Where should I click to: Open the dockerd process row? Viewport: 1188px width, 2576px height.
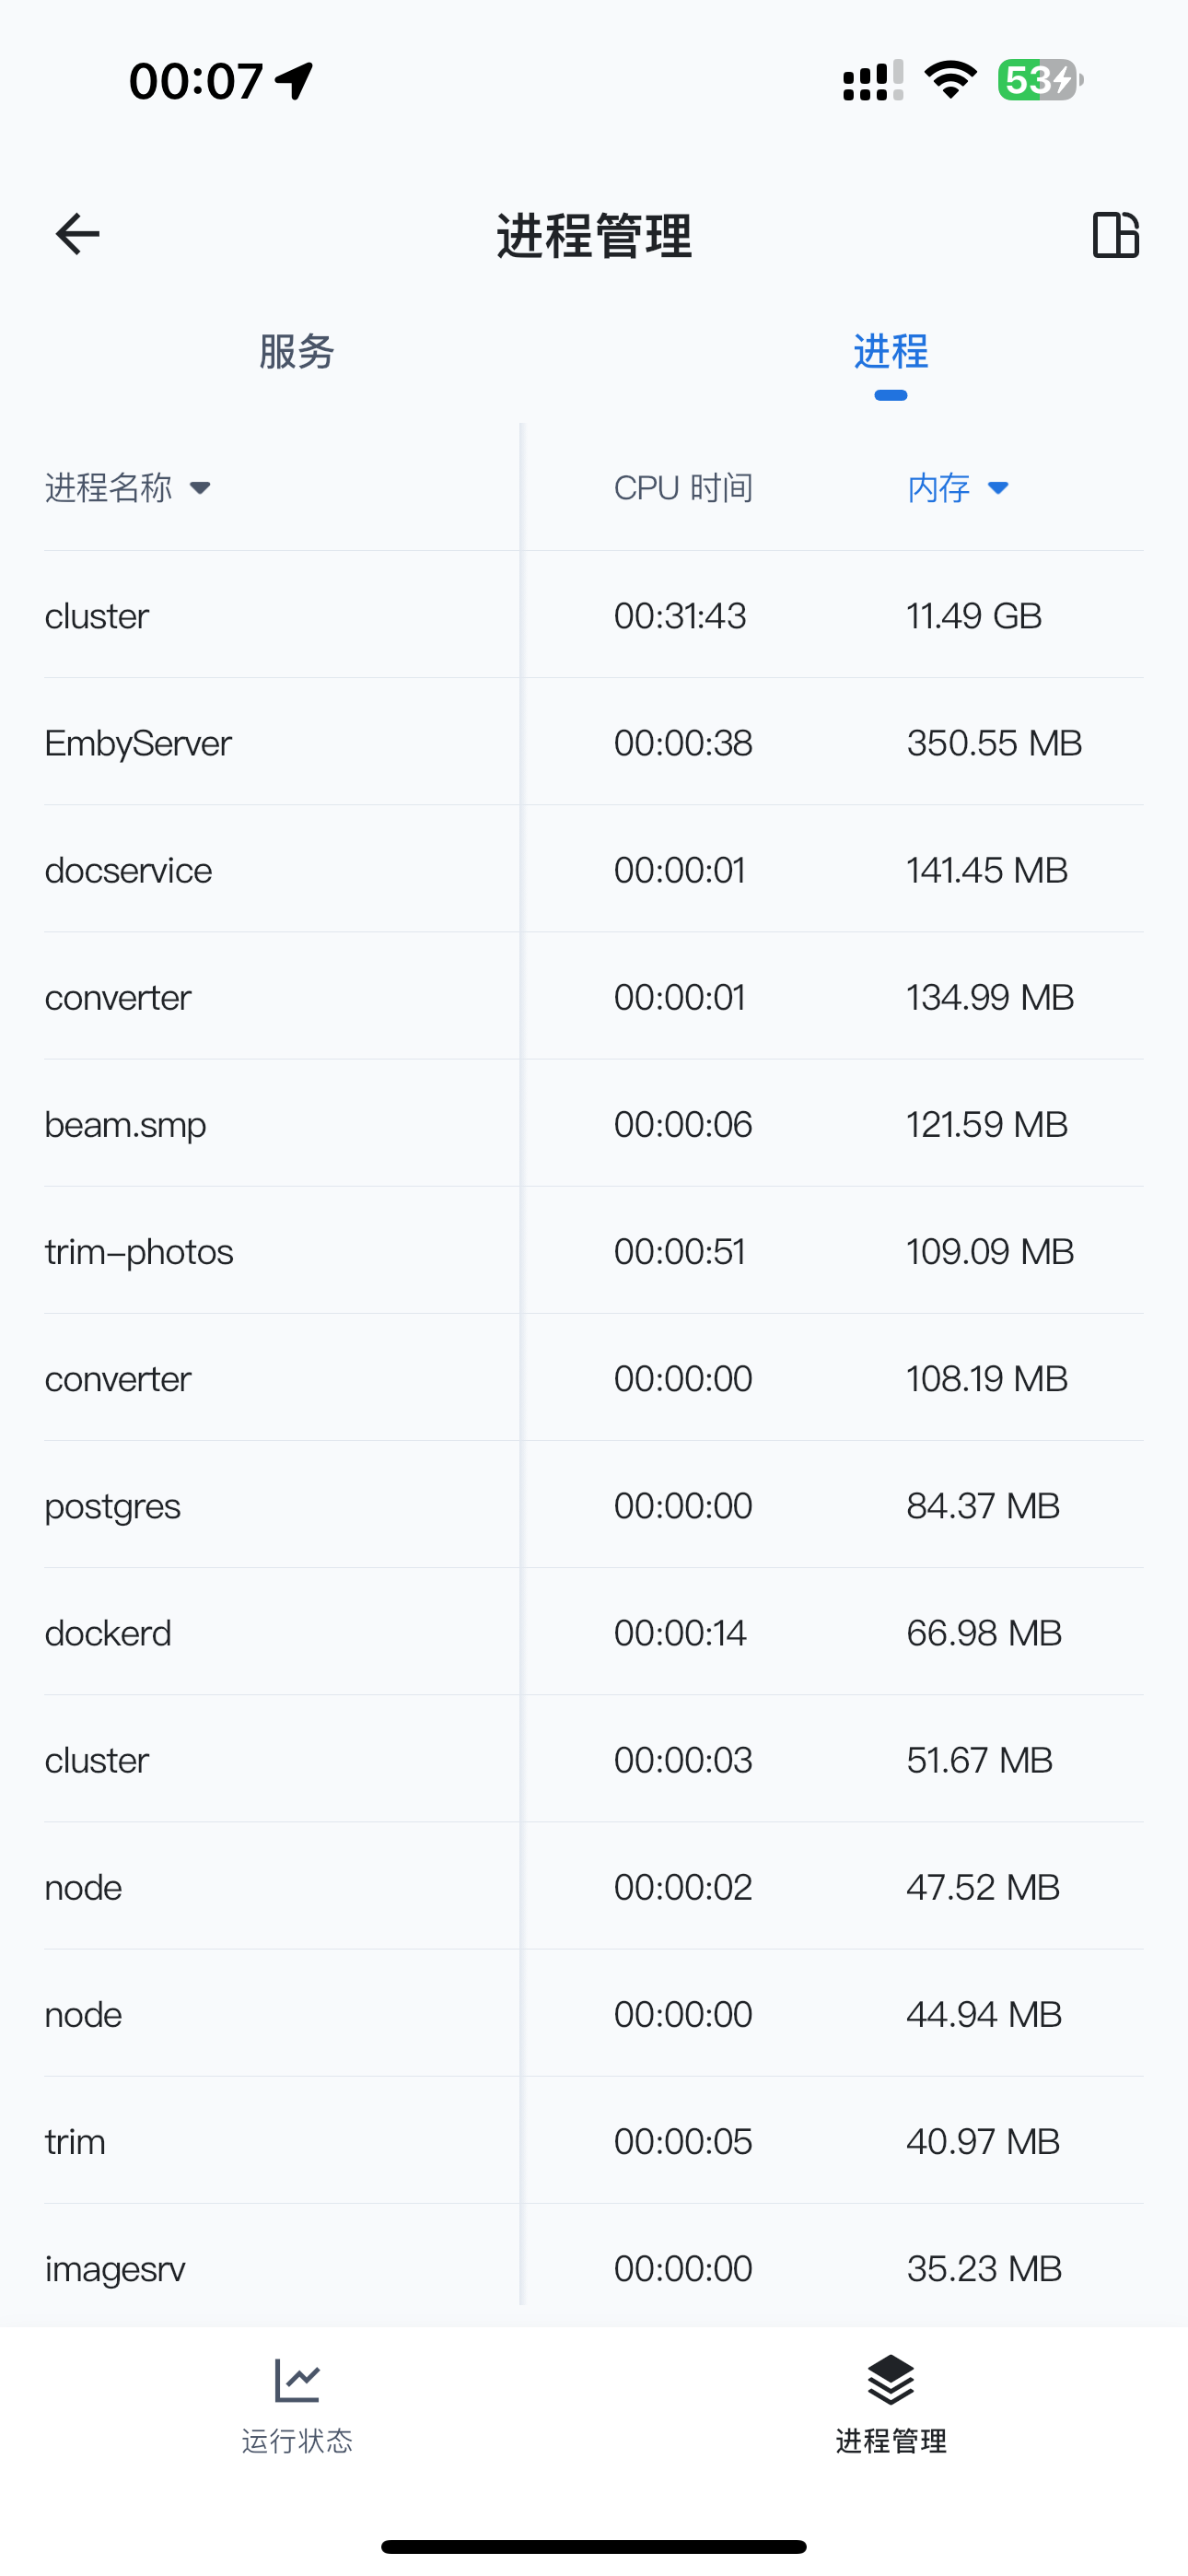pyautogui.click(x=594, y=1632)
